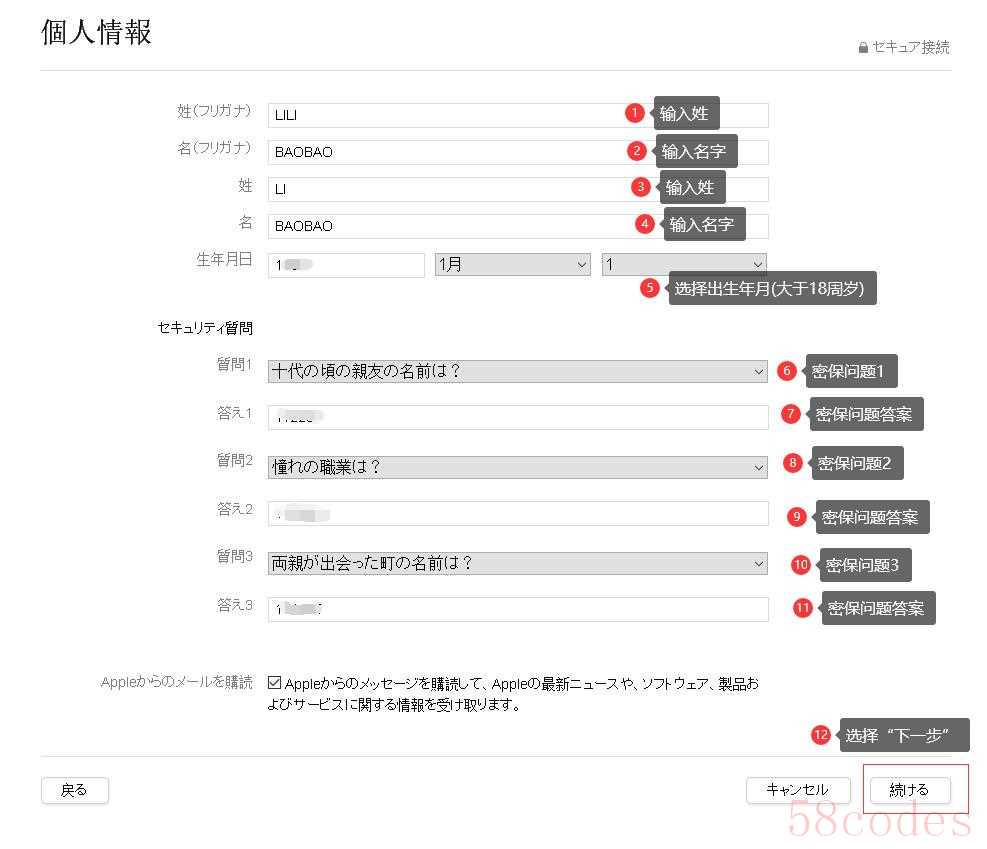Click the red number 5 annotation marker
Screen dimensions: 987x849
tap(651, 288)
